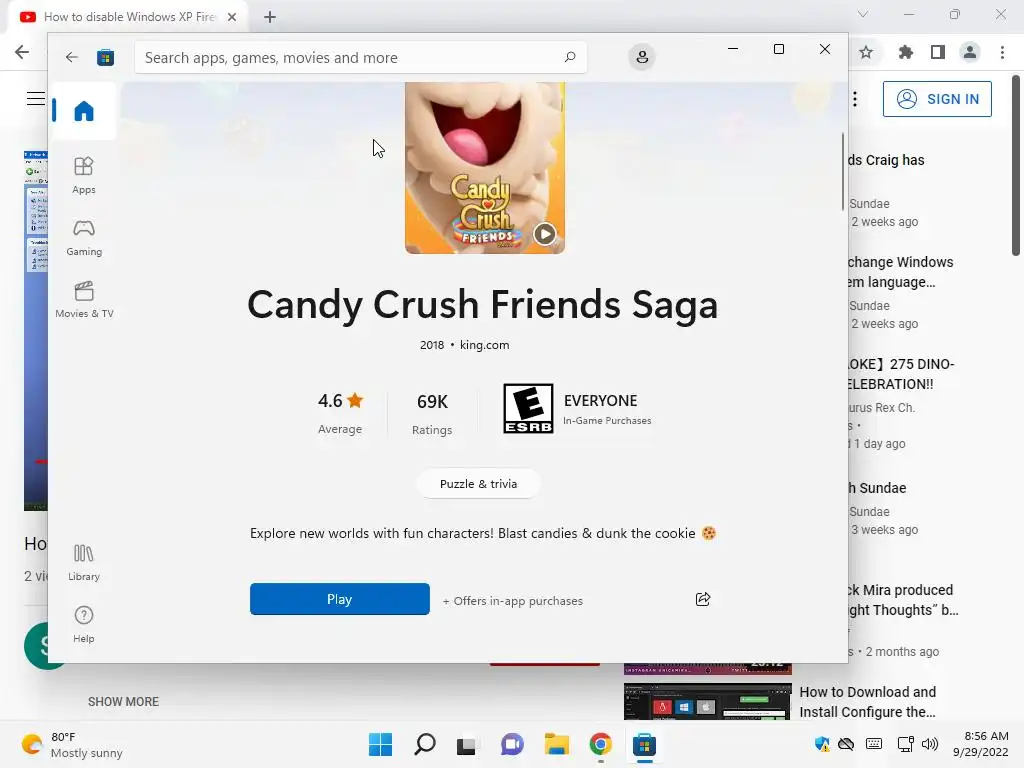The height and width of the screenshot is (768, 1024).
Task: Click the Chrome page vertical scrollbar
Action: point(1016,166)
